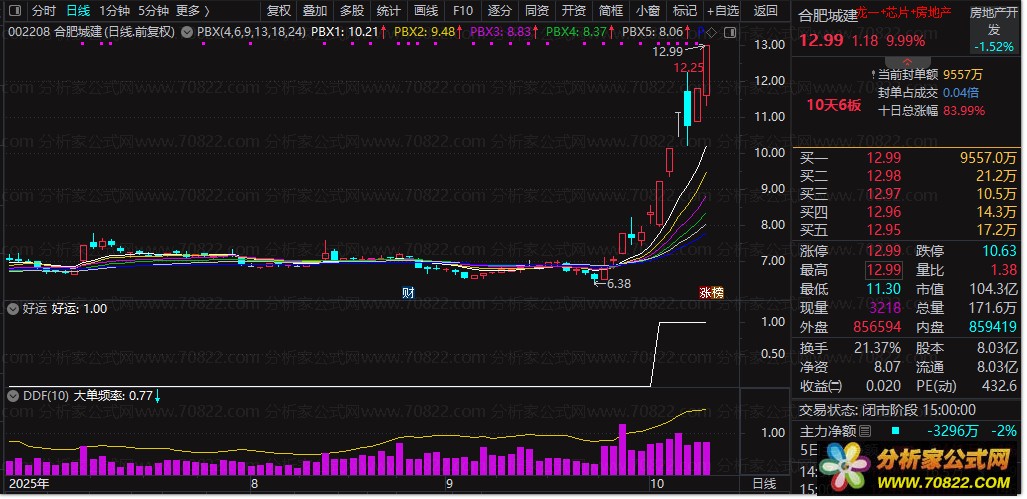The height and width of the screenshot is (499, 1027).
Task: Click the 标记 mark button
Action: click(685, 10)
